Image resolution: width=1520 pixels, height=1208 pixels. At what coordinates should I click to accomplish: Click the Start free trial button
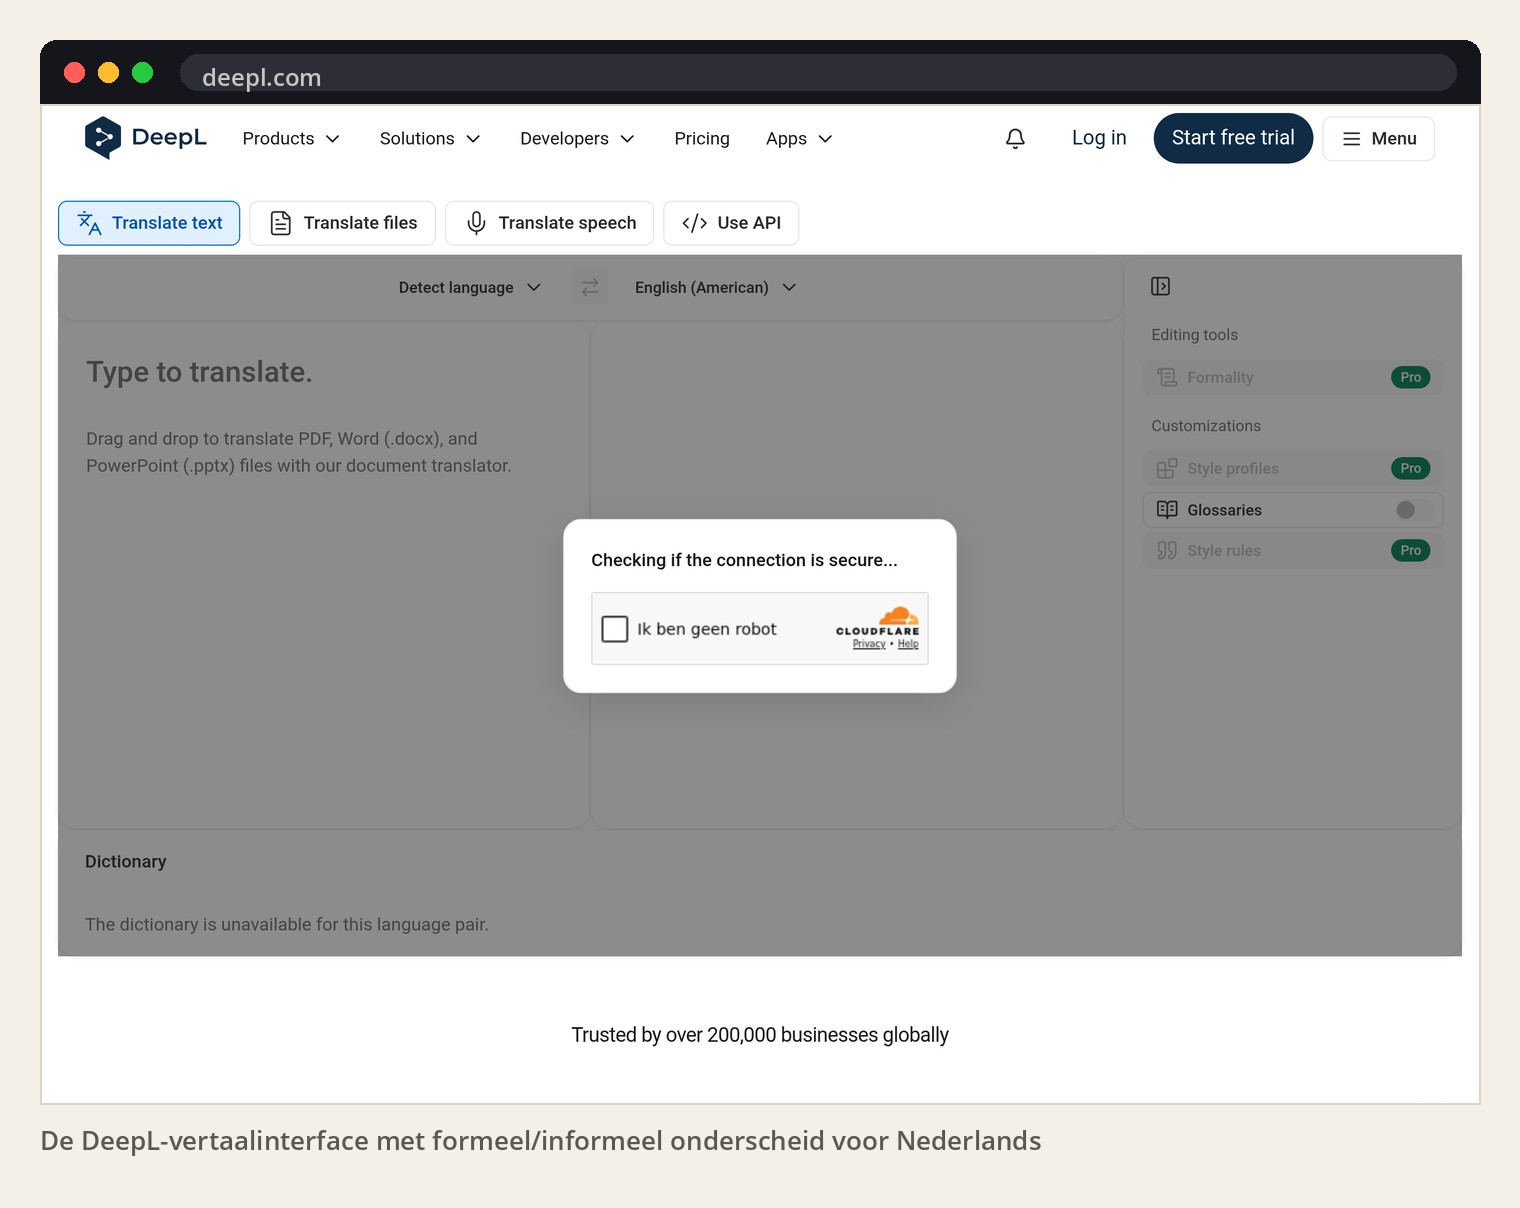pyautogui.click(x=1233, y=138)
